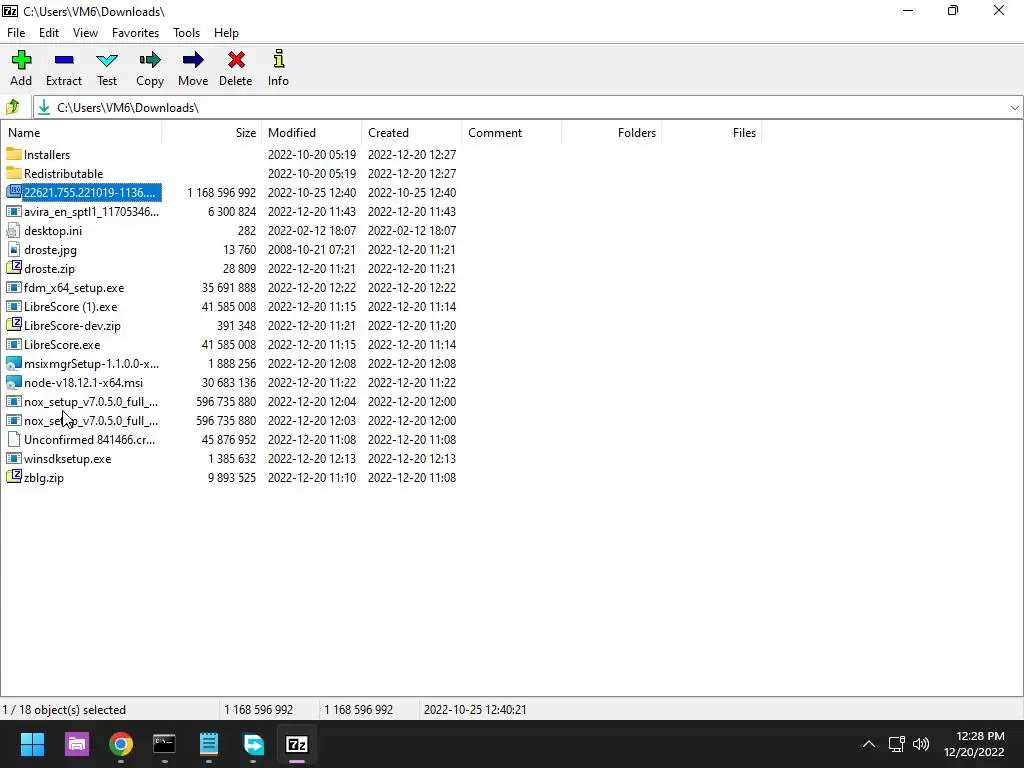Viewport: 1024px width, 768px height.
Task: Click the Folders column header
Action: coord(611,133)
